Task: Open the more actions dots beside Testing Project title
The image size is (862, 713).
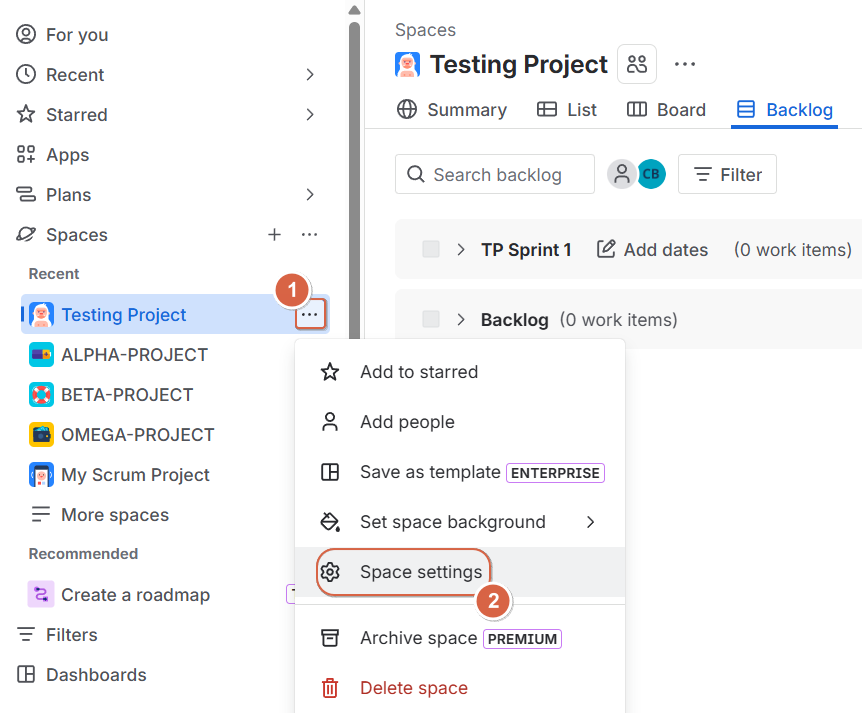Action: (684, 64)
